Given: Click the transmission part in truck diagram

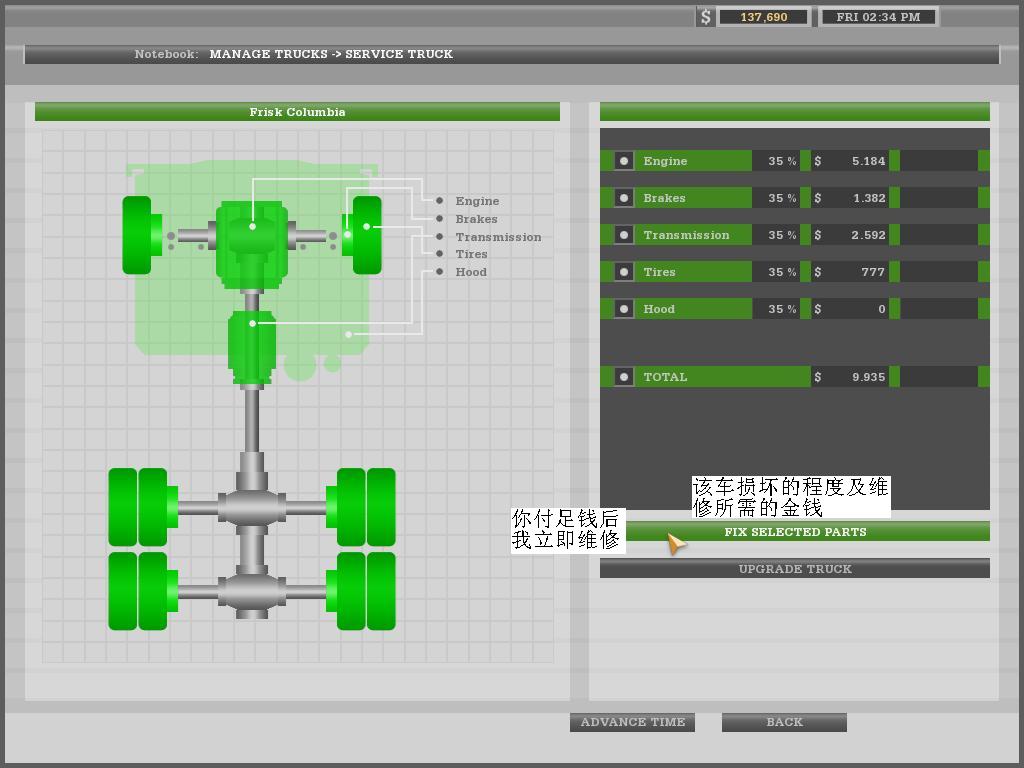Looking at the screenshot, I should click(x=251, y=346).
